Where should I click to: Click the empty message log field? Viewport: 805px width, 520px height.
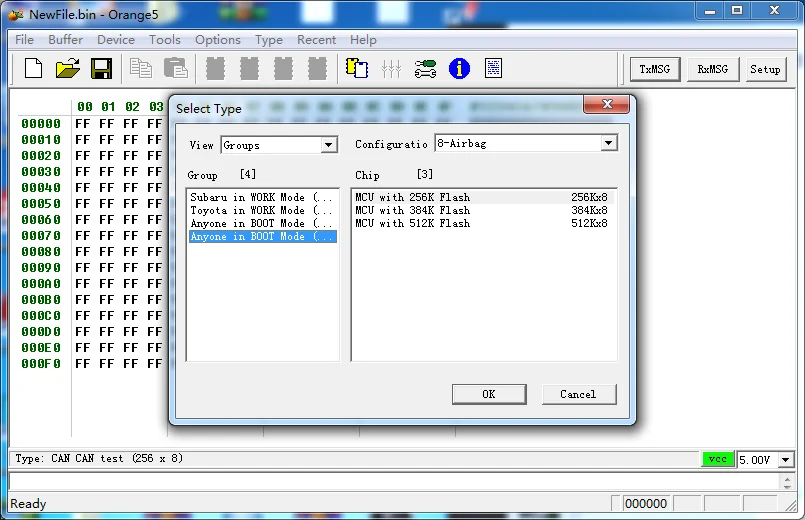(x=394, y=482)
